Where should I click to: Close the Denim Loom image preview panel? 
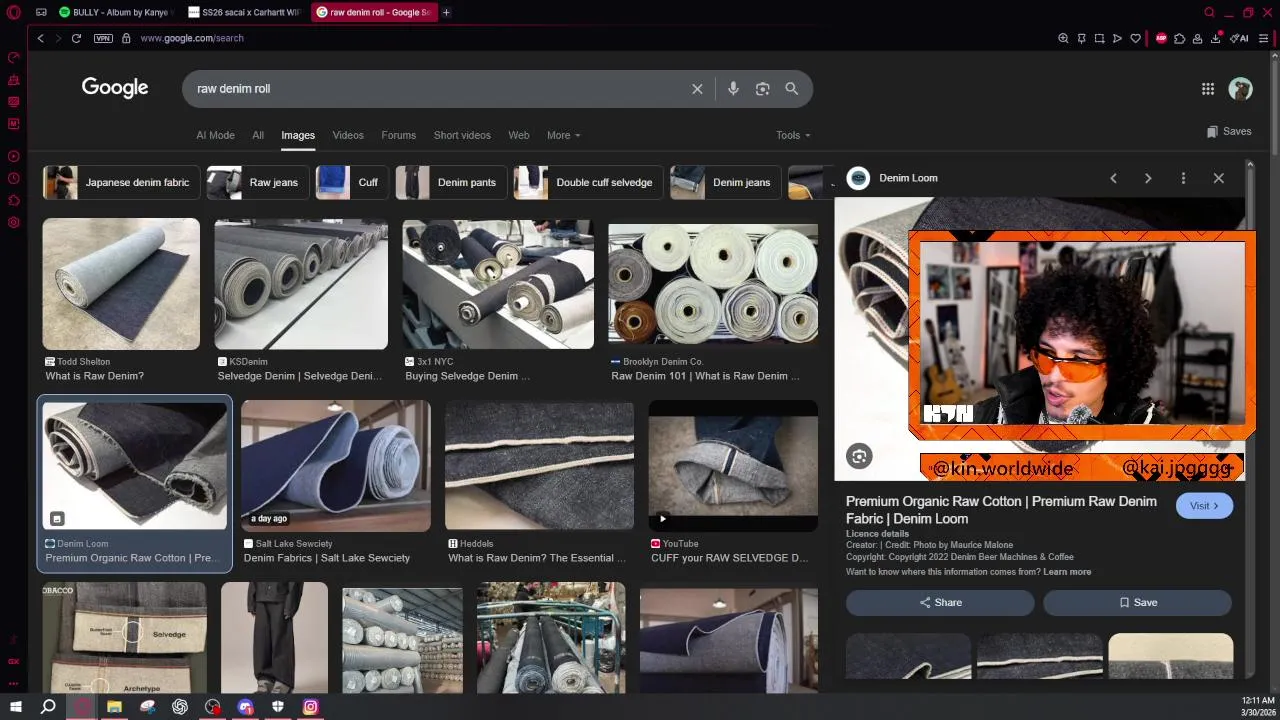coord(1218,178)
